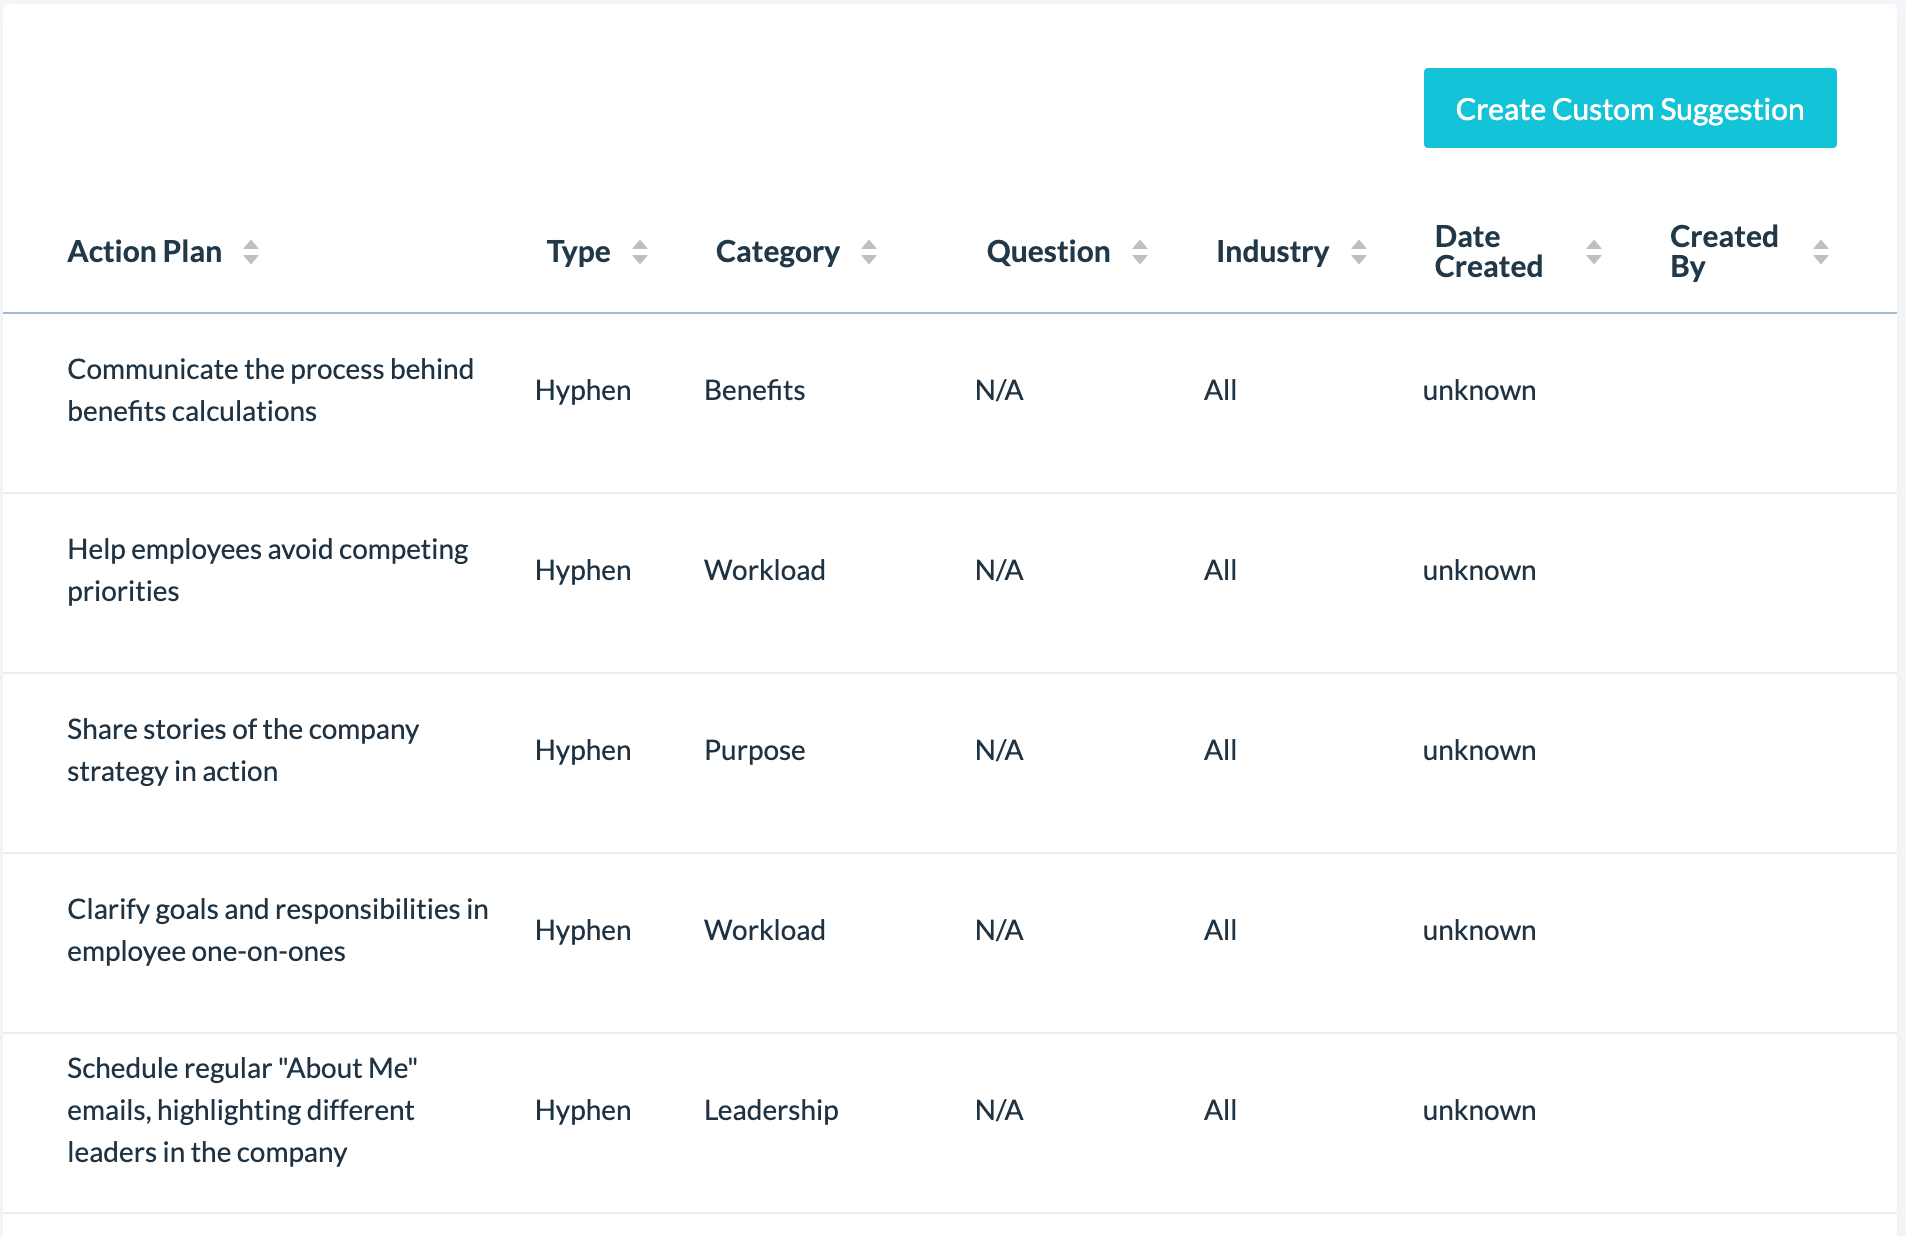1906x1236 pixels.
Task: Click All industry in Share stories row
Action: click(1220, 750)
